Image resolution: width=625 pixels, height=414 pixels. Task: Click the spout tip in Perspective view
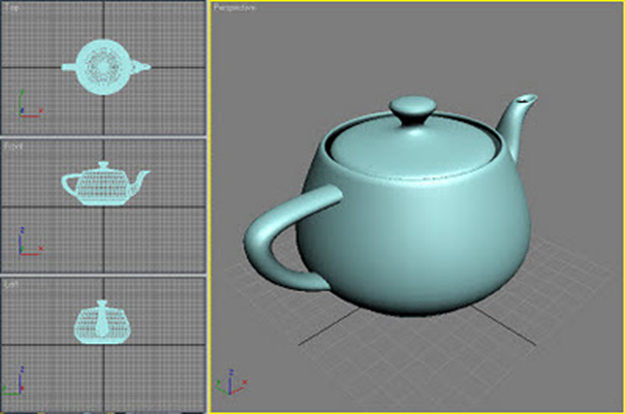tap(526, 101)
